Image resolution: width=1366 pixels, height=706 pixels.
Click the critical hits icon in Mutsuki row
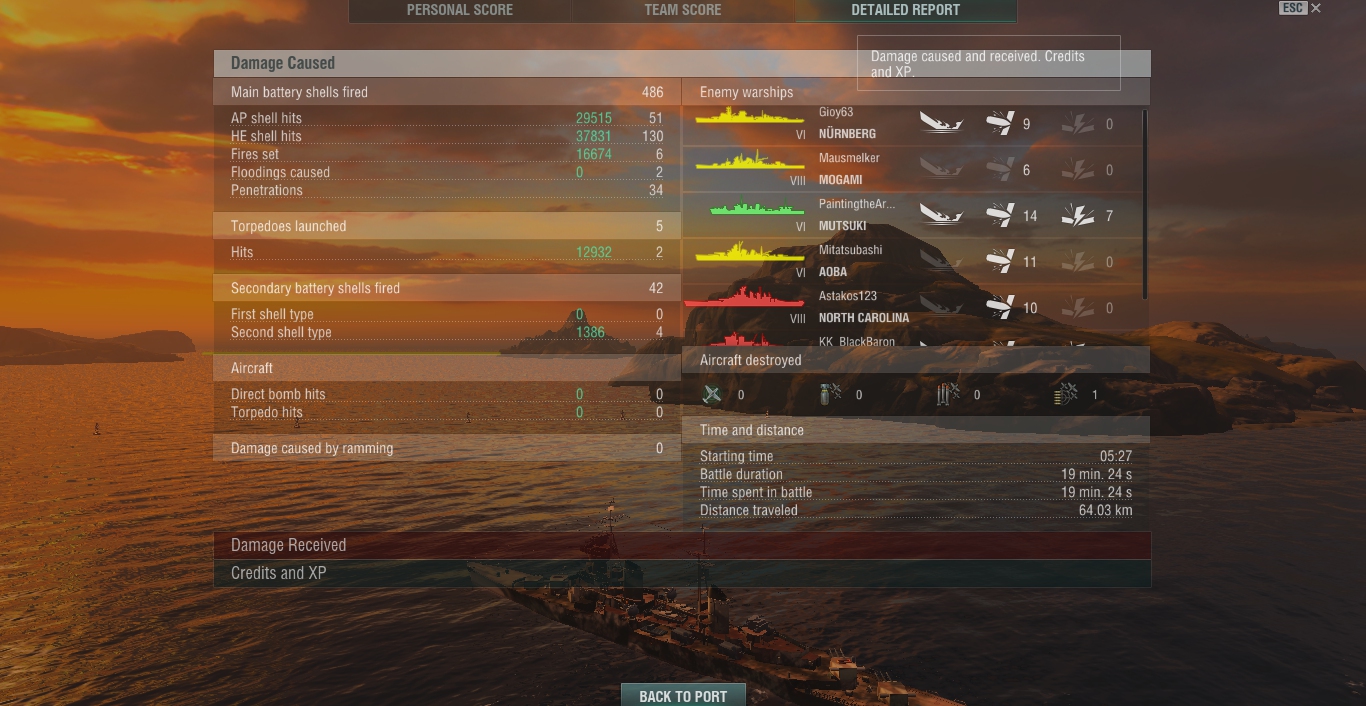click(x=1078, y=215)
